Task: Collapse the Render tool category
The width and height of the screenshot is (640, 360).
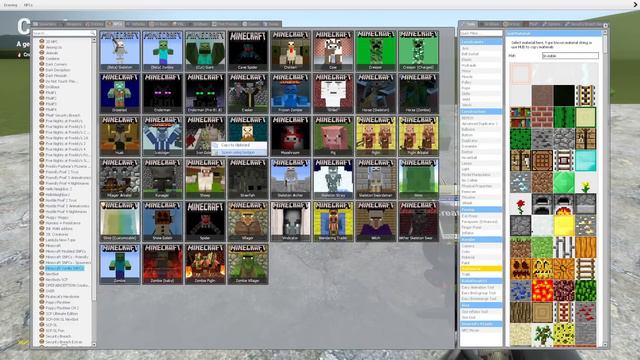Action: [481, 240]
